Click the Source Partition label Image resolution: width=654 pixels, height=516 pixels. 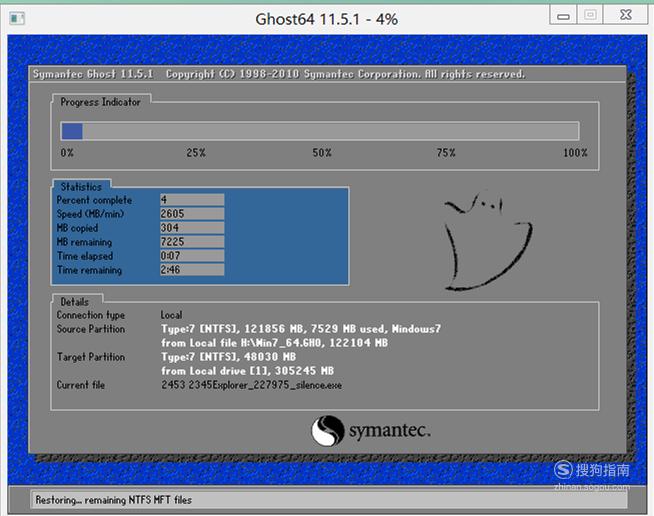point(91,329)
